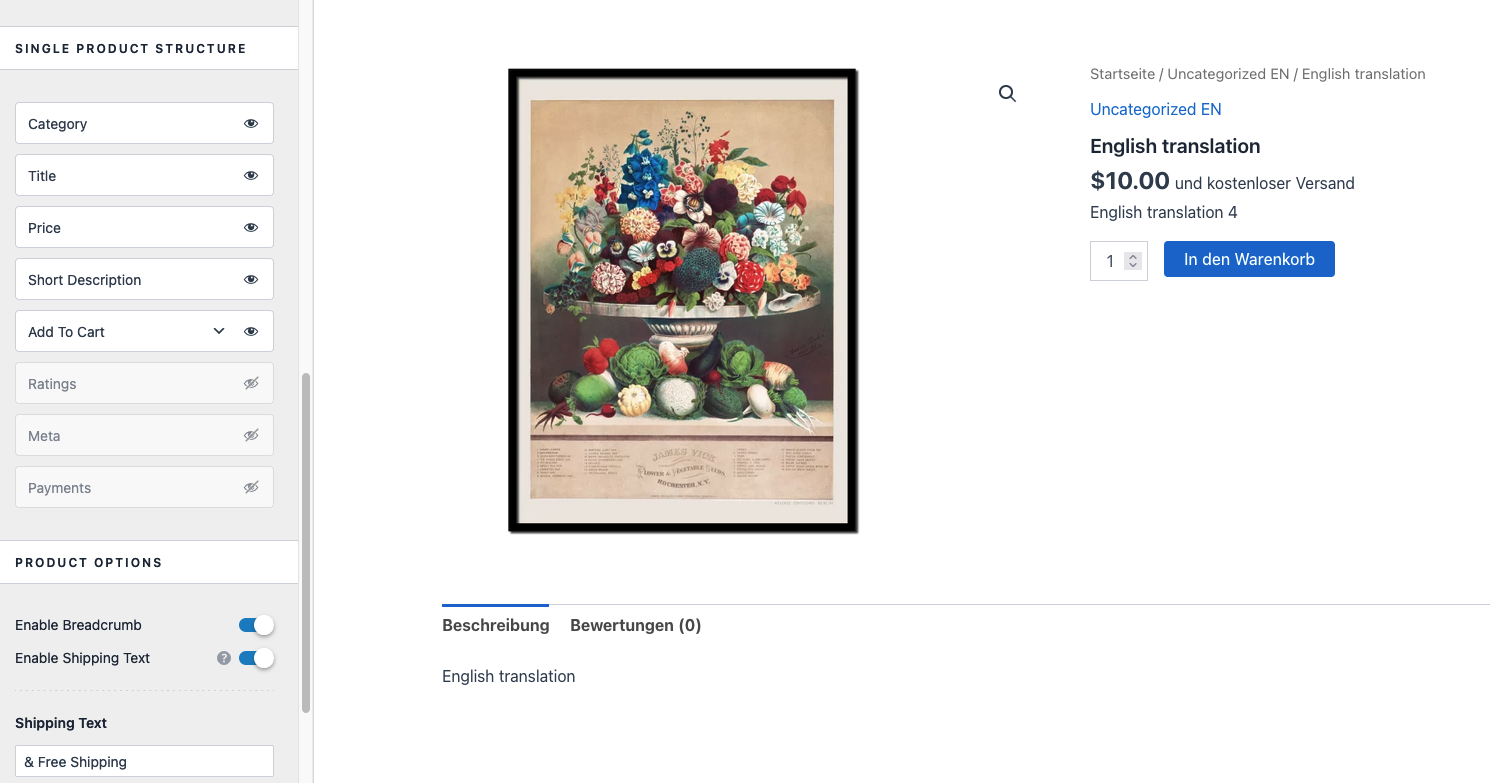Screen dimensions: 1490x783
Task: Expand the Add To Cart options chevron
Action: point(219,331)
